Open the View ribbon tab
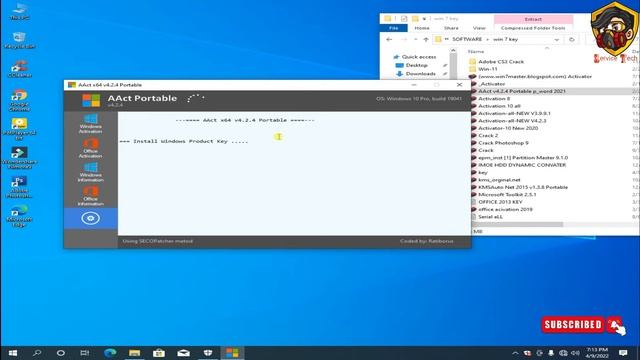640x360 pixels. (x=479, y=28)
